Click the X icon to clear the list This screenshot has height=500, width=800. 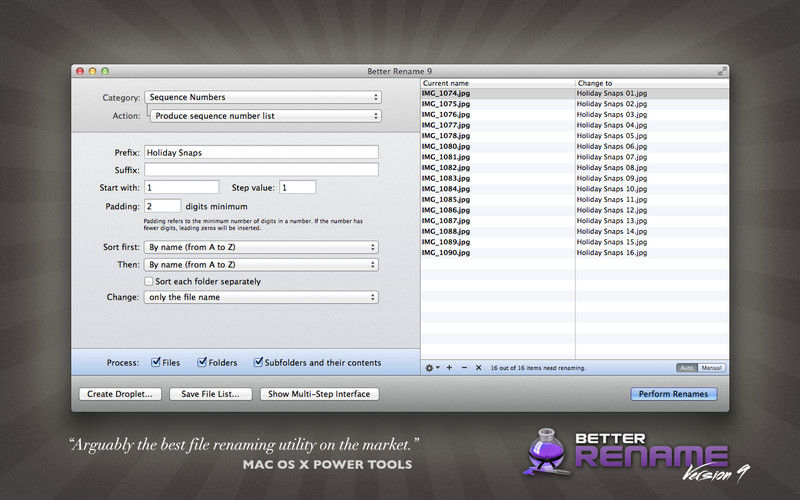click(x=478, y=367)
